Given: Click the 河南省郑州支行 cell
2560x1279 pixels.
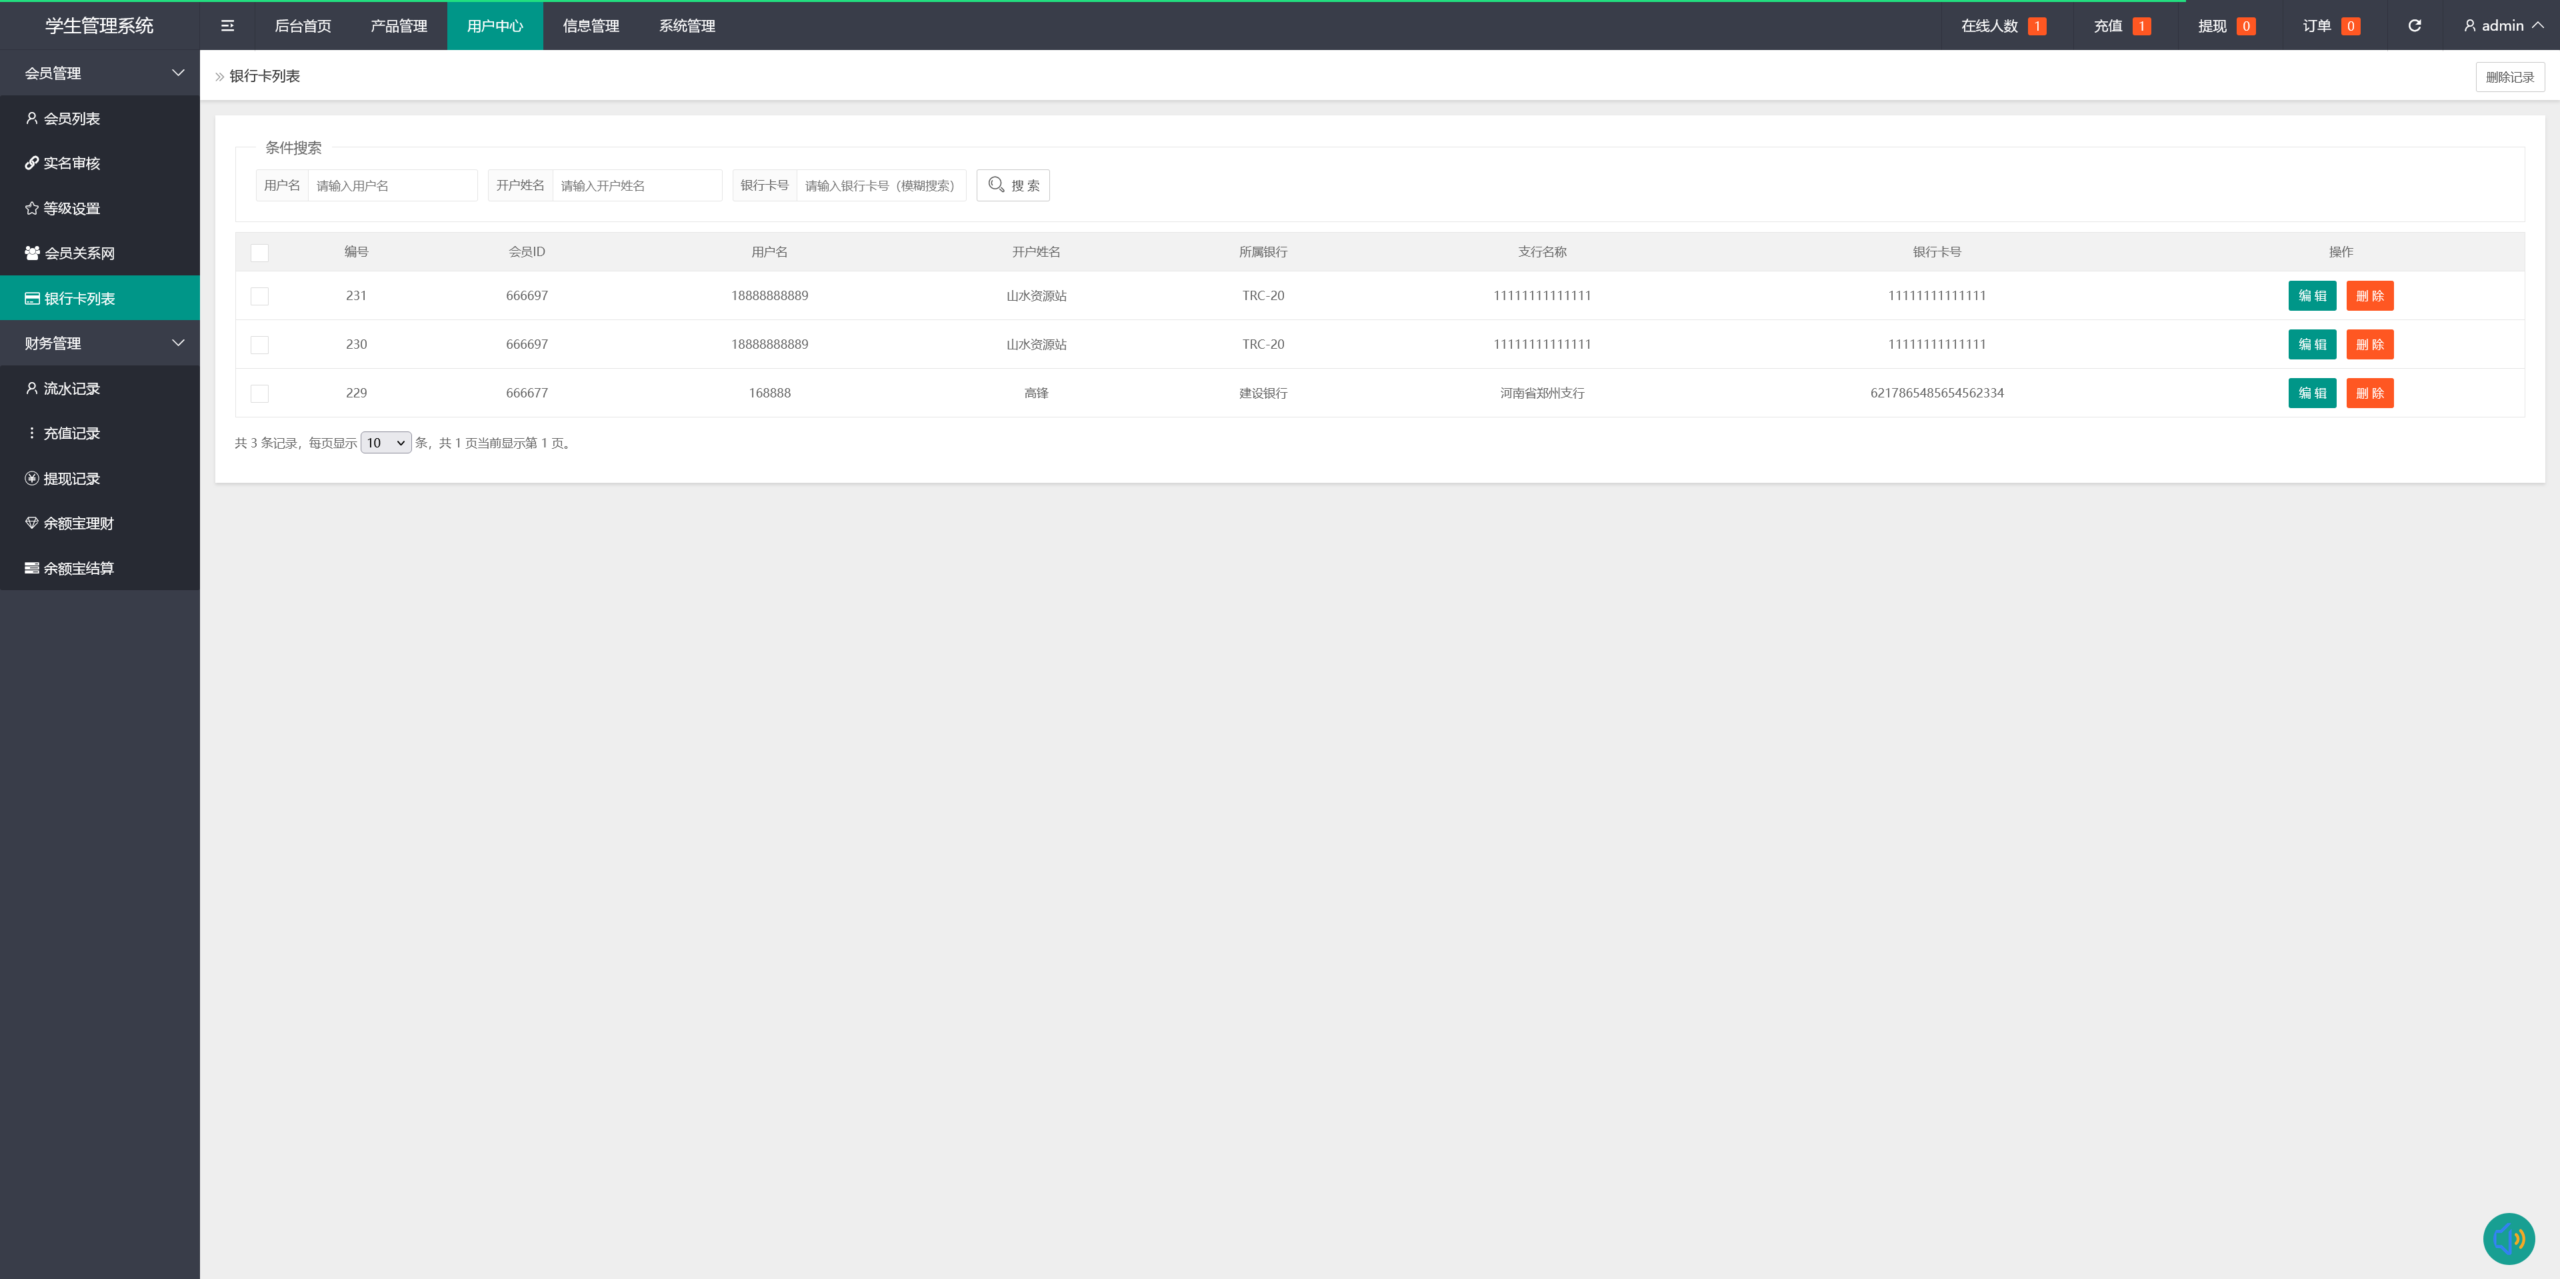Looking at the screenshot, I should click(1542, 393).
